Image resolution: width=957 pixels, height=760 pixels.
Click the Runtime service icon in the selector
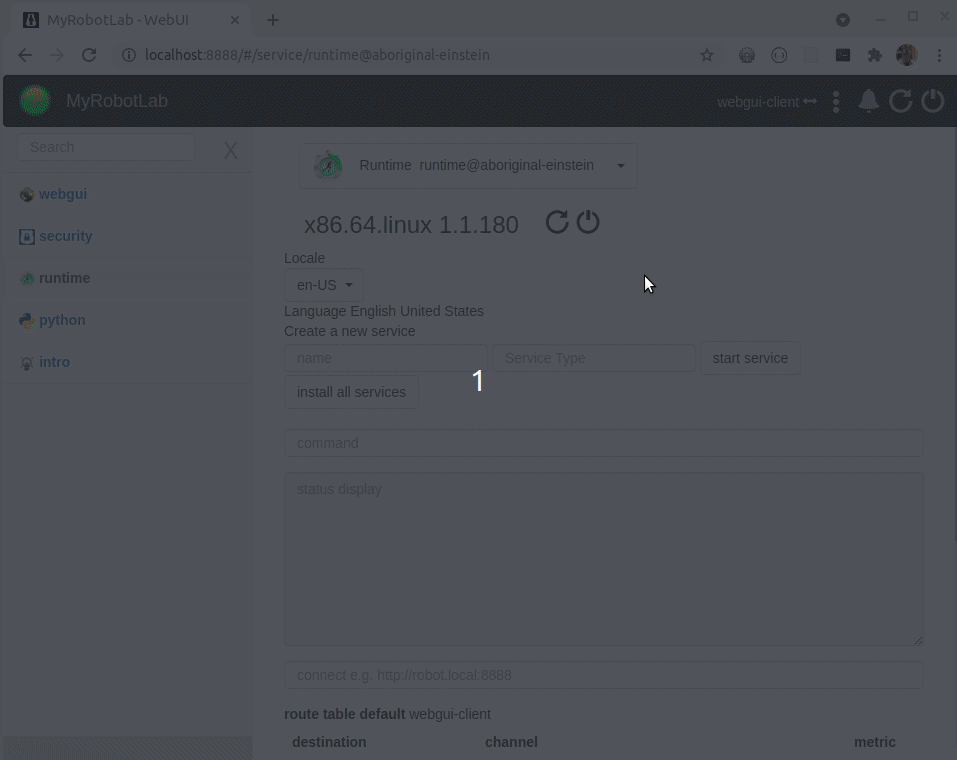click(328, 165)
